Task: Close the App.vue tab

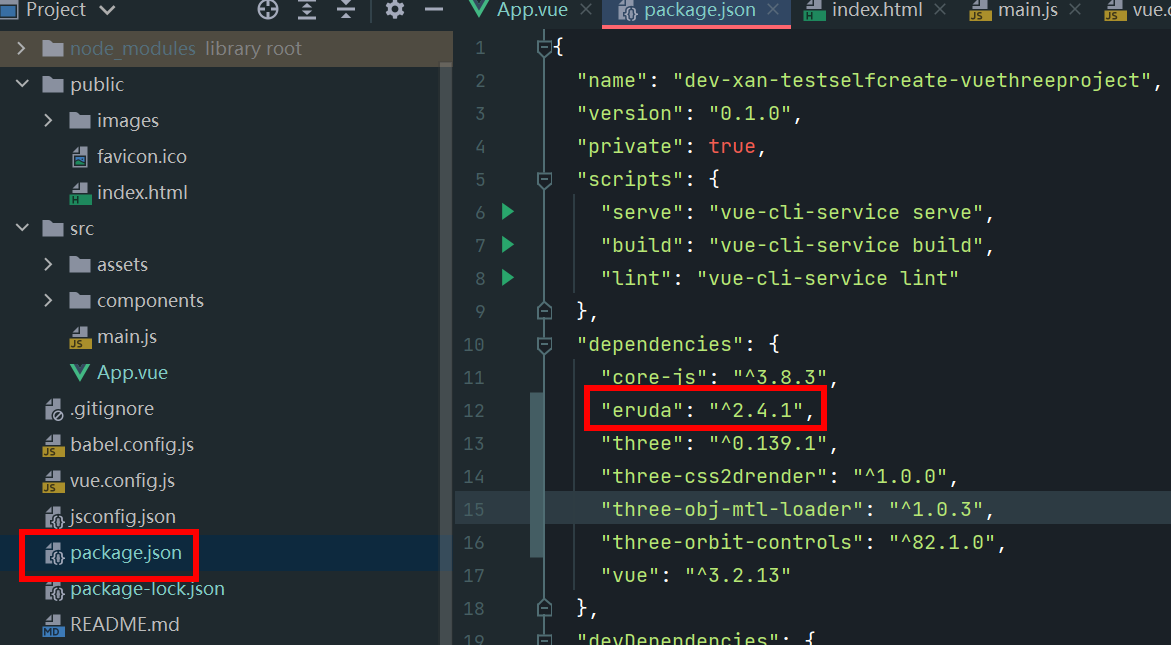Action: coord(586,10)
